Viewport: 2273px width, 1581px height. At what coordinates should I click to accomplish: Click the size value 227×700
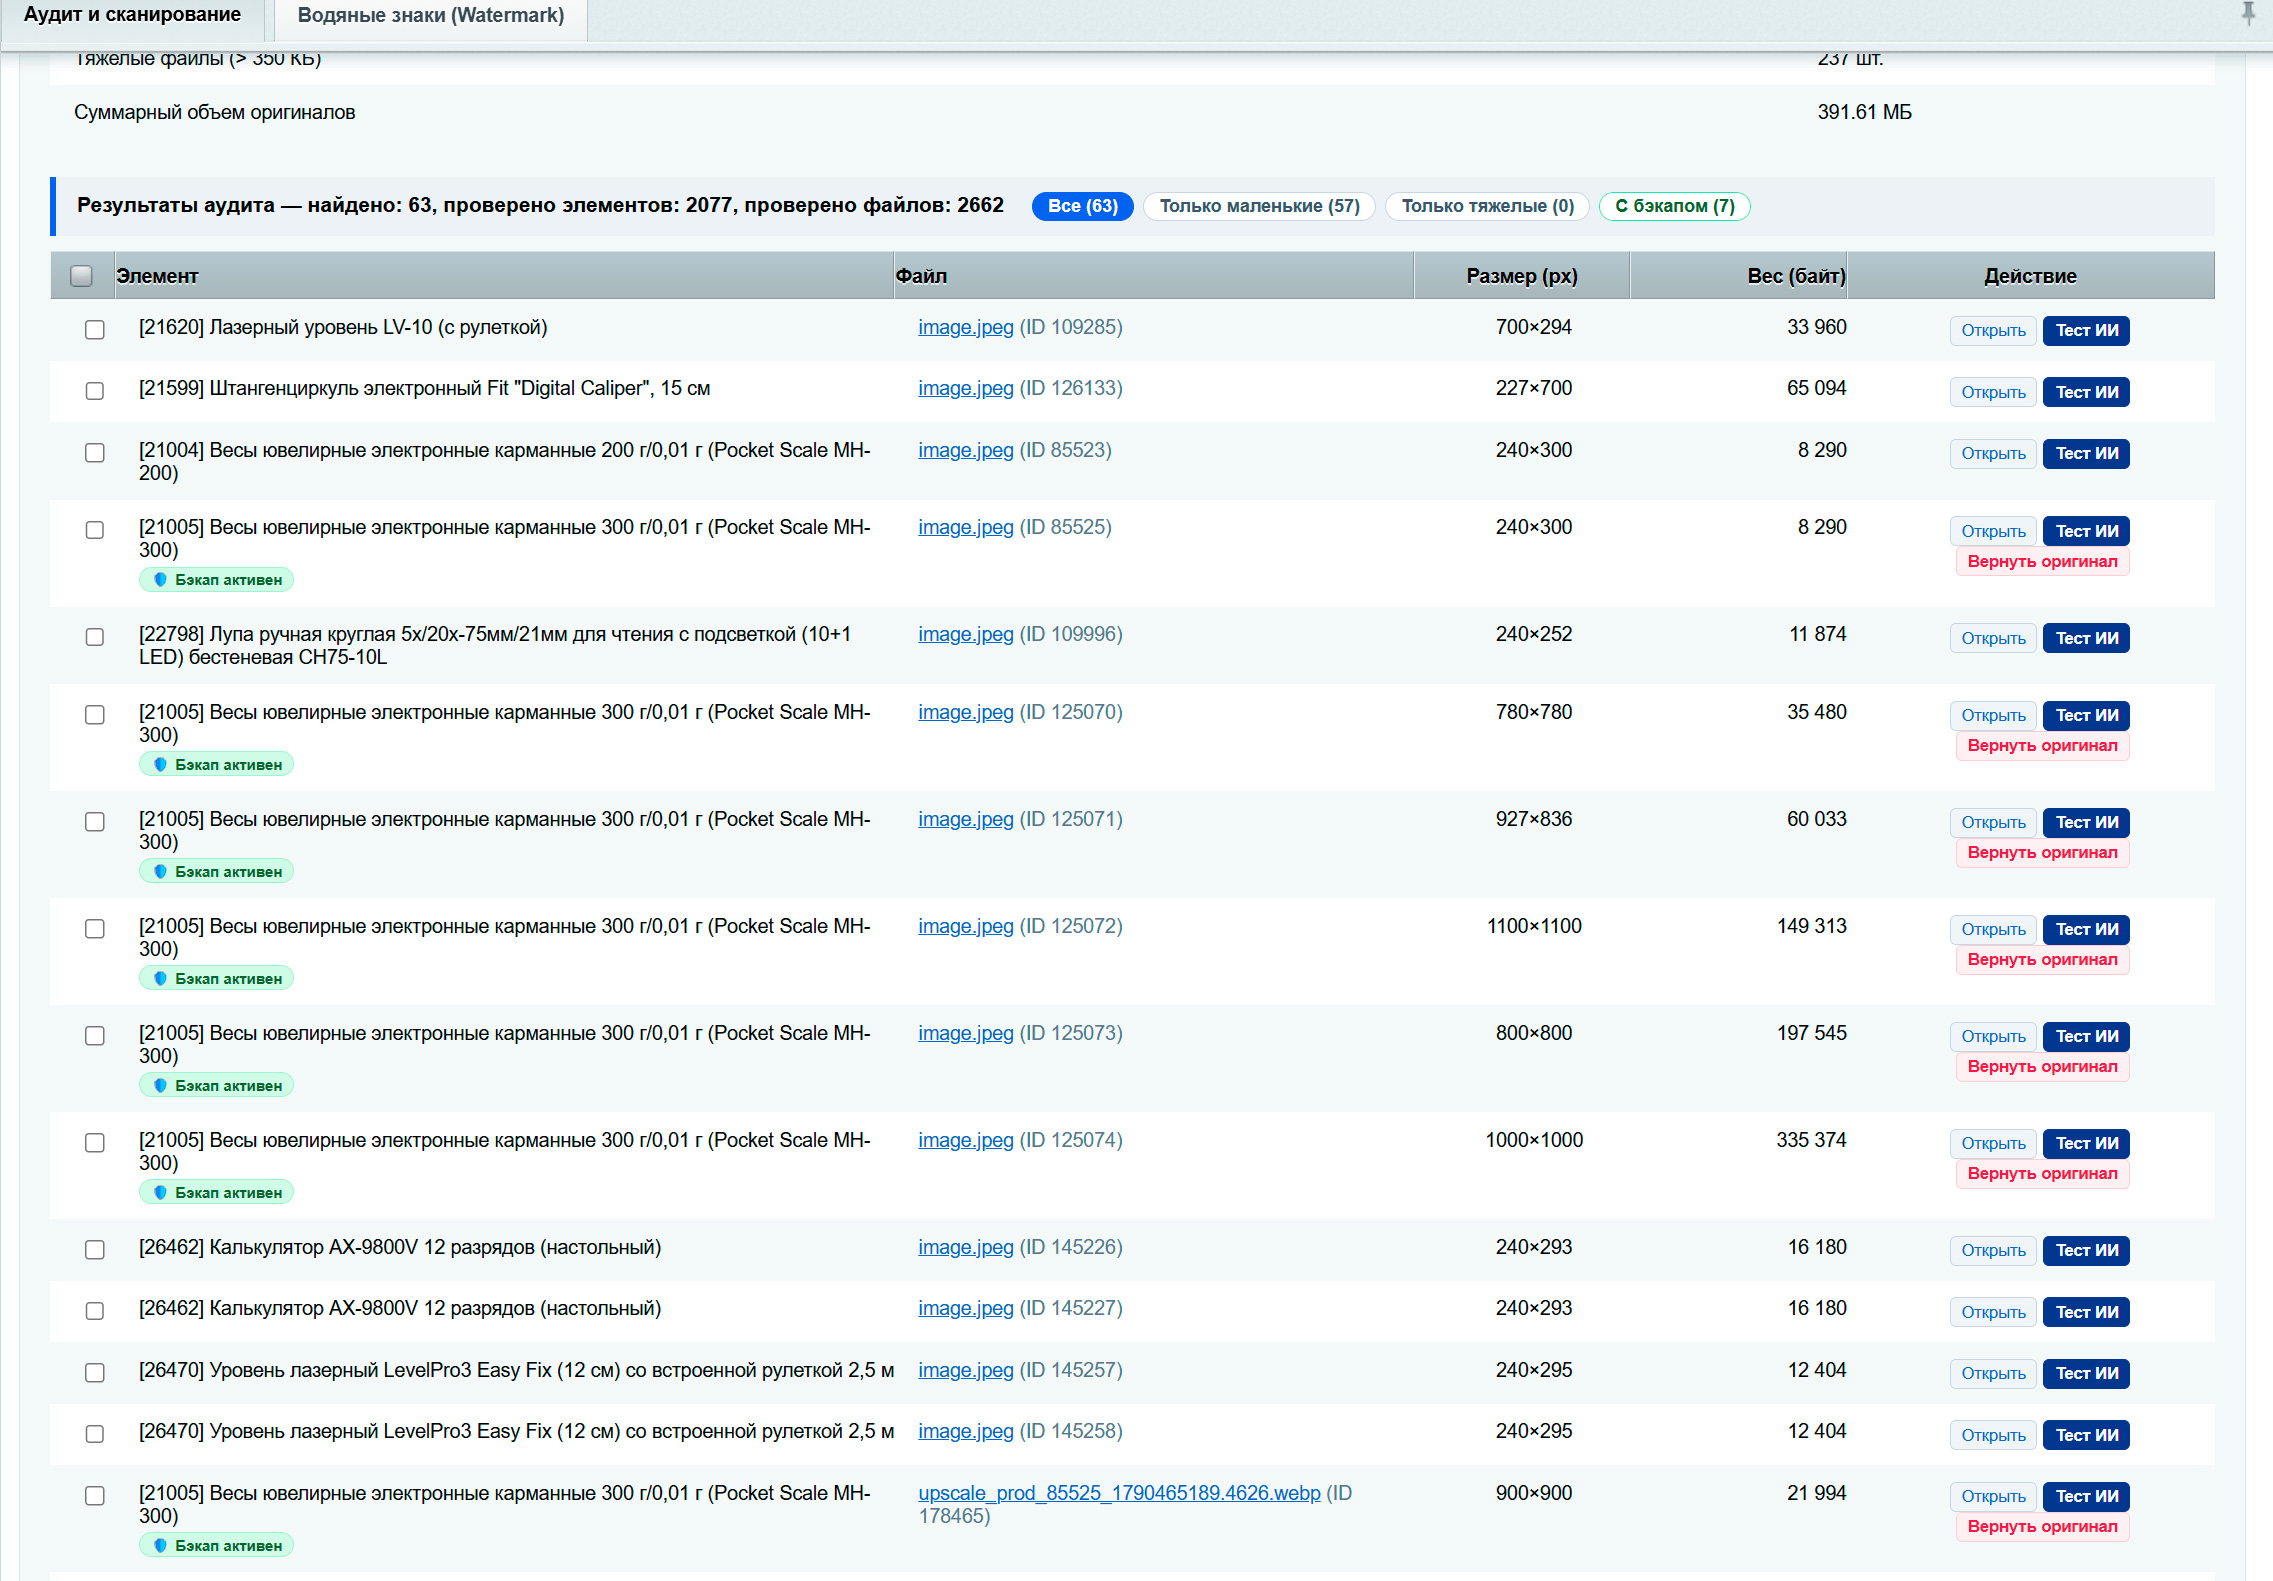click(x=1533, y=388)
